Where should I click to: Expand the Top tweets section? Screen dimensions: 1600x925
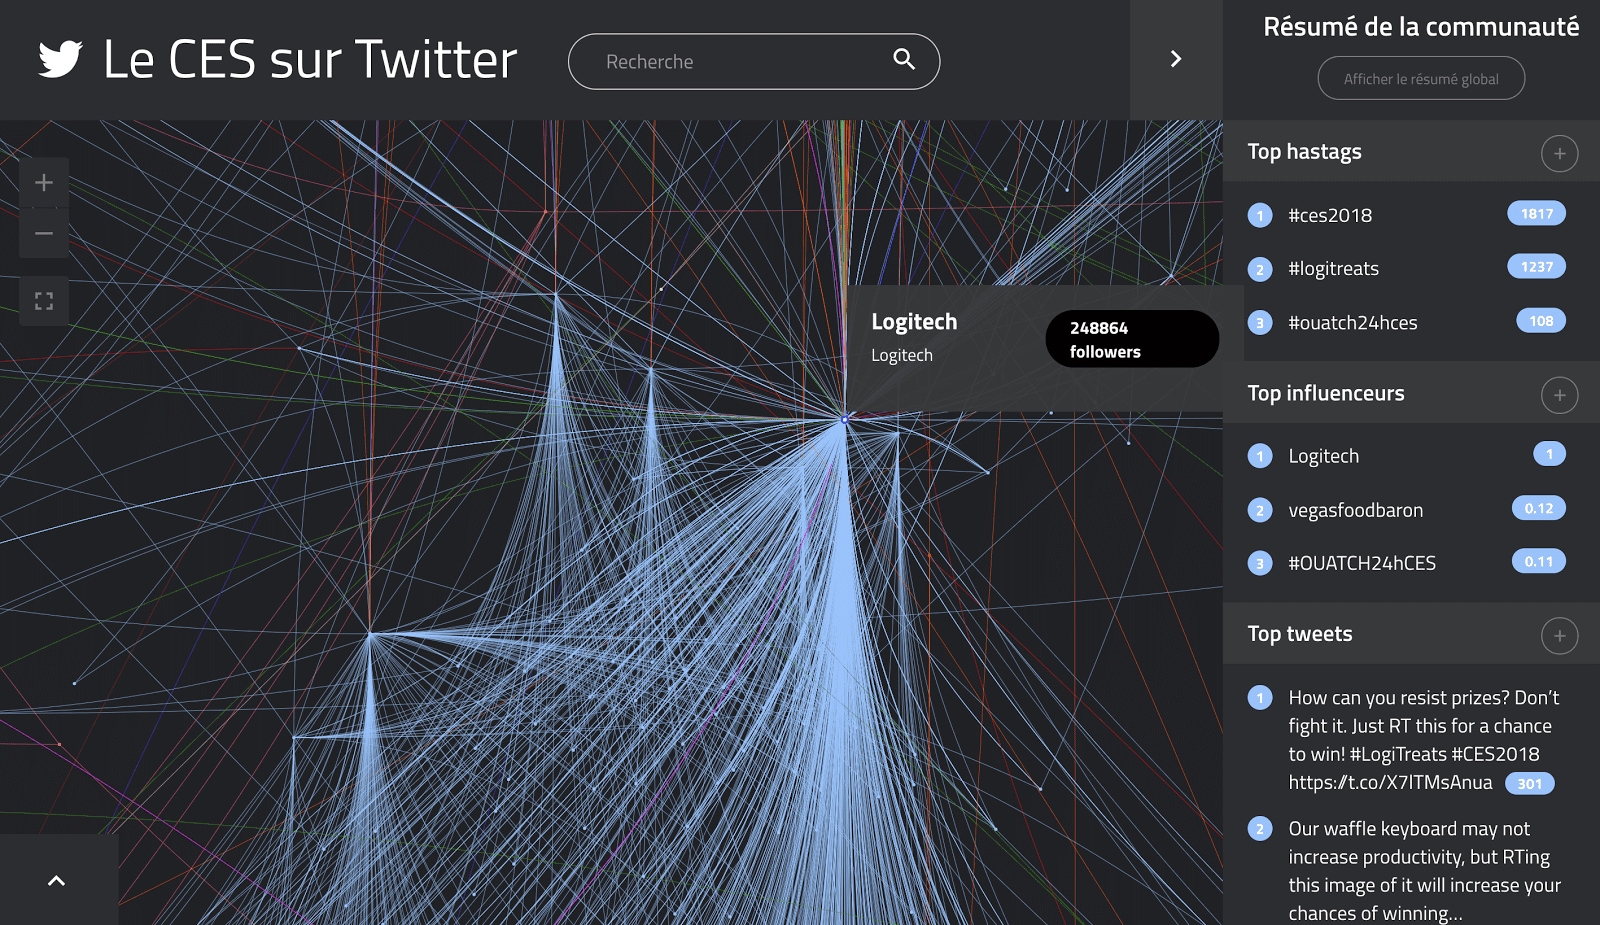pyautogui.click(x=1560, y=636)
